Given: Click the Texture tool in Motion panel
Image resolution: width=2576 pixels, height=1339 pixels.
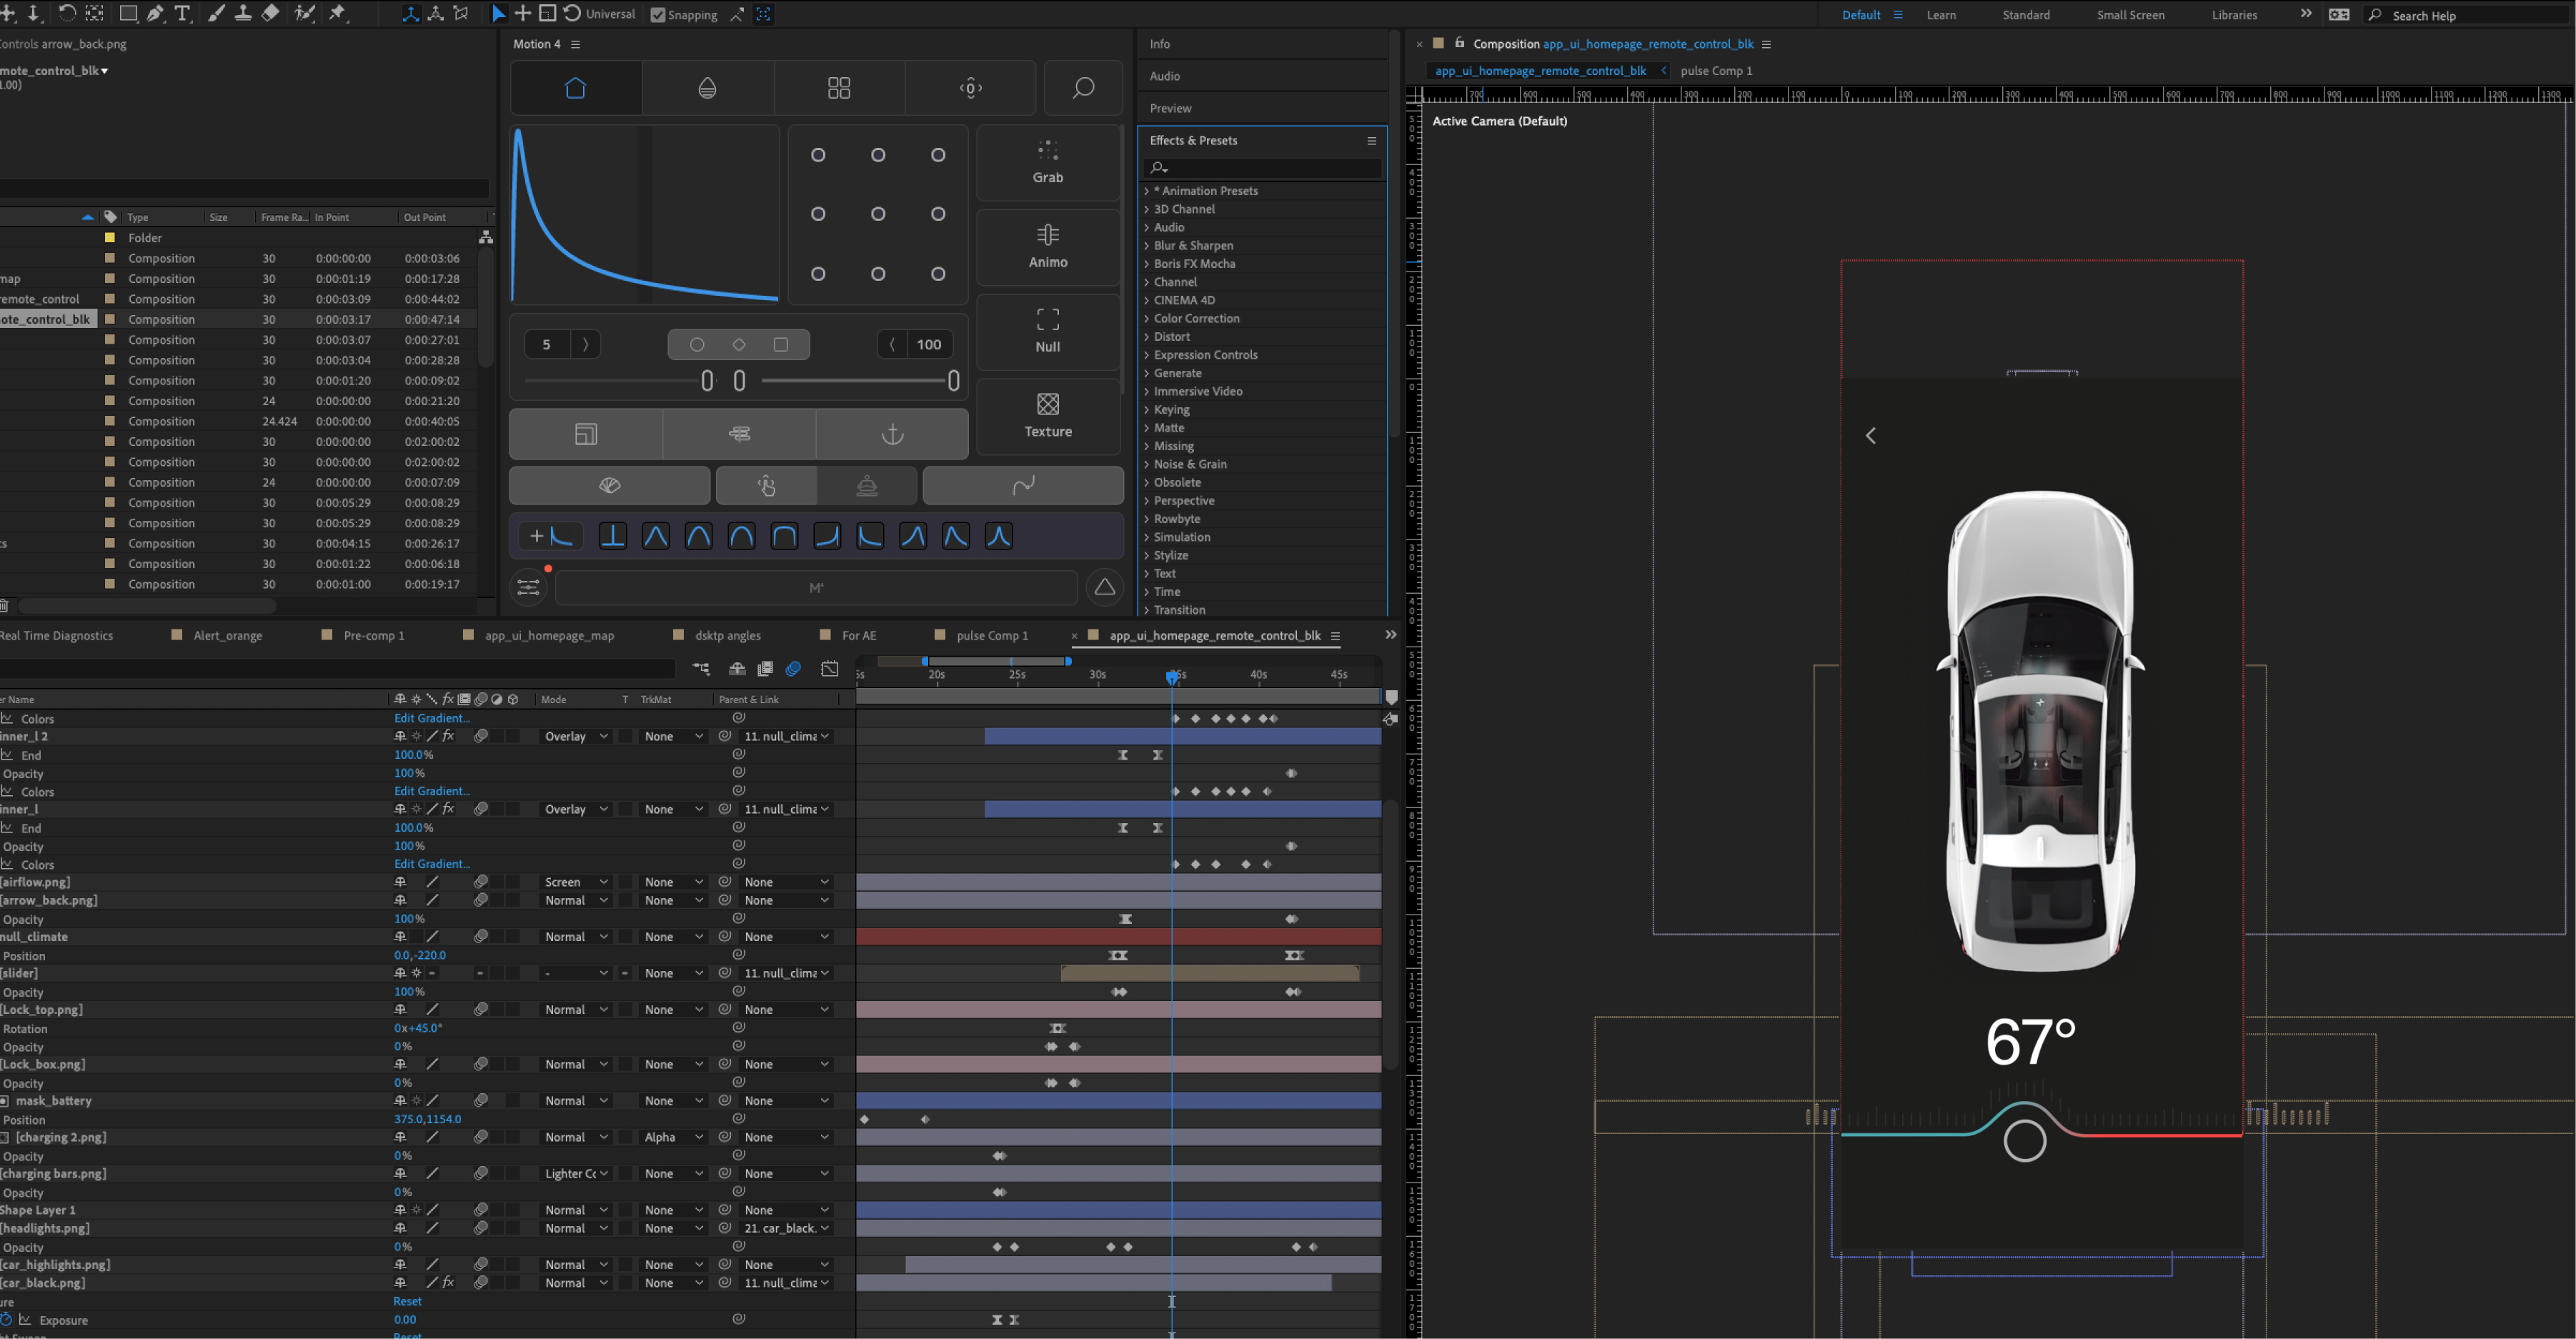Looking at the screenshot, I should pyautogui.click(x=1047, y=415).
